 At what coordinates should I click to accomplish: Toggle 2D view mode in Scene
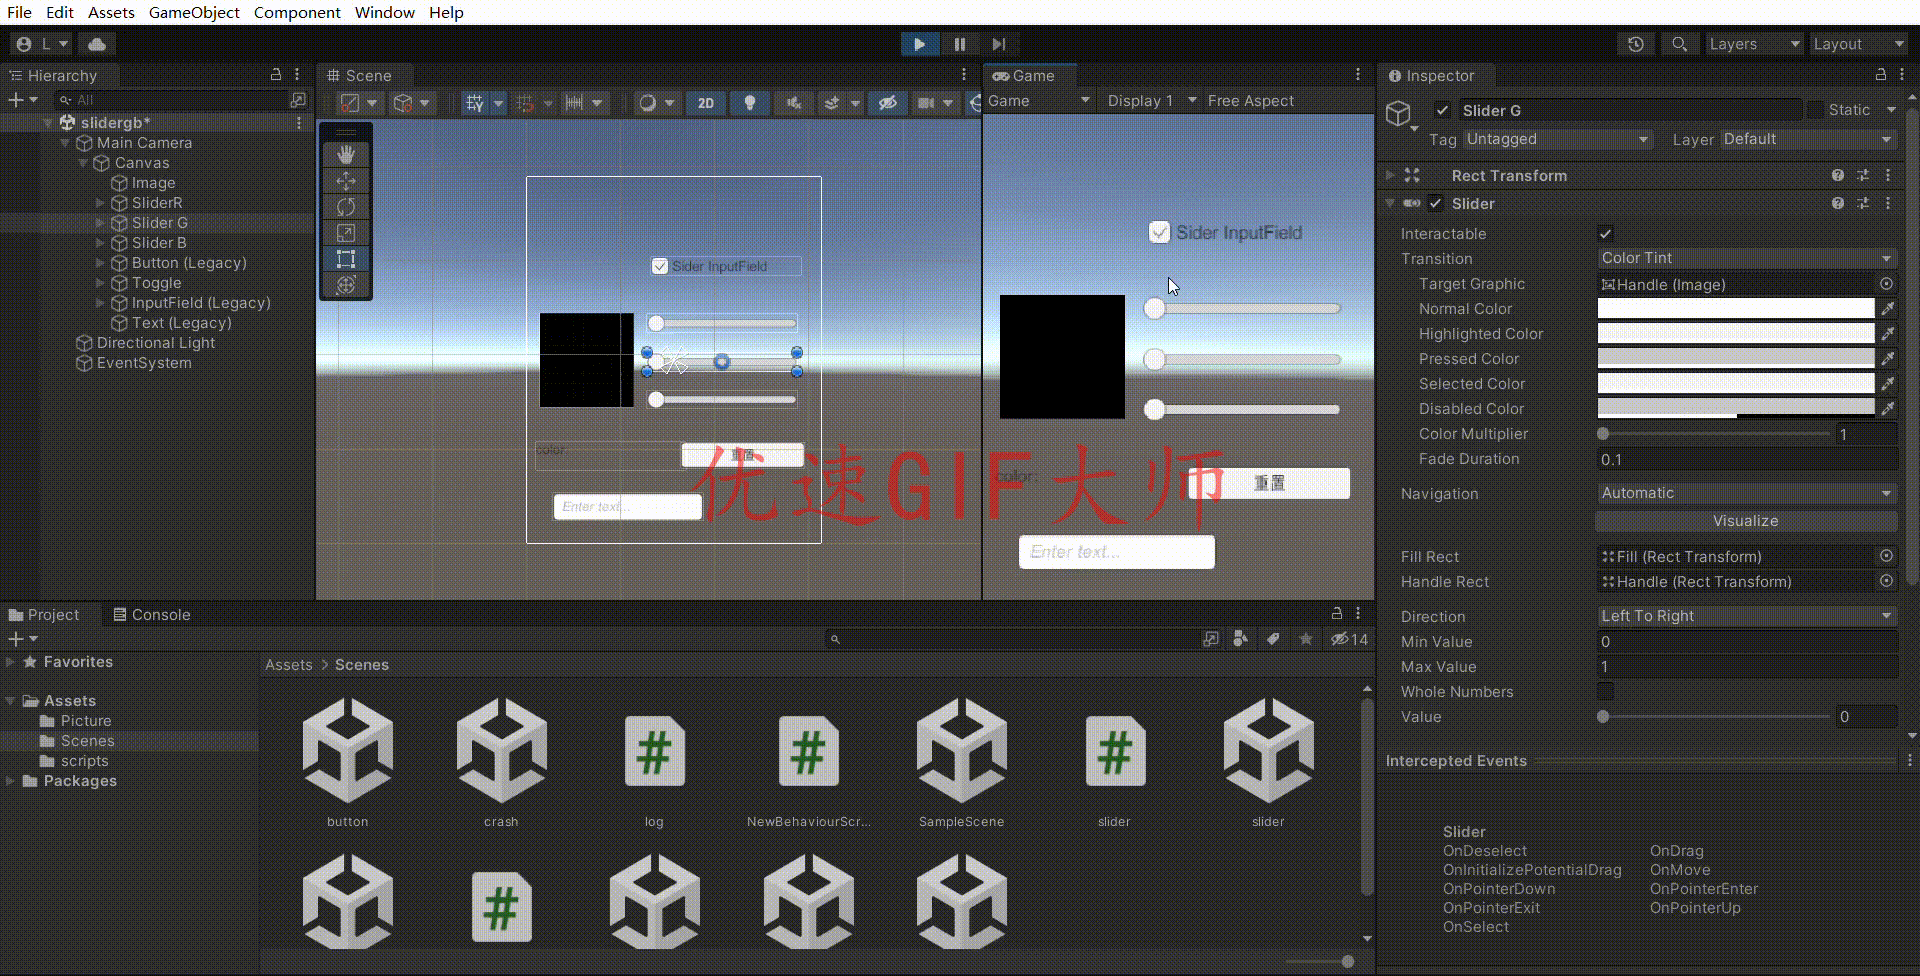[x=706, y=103]
